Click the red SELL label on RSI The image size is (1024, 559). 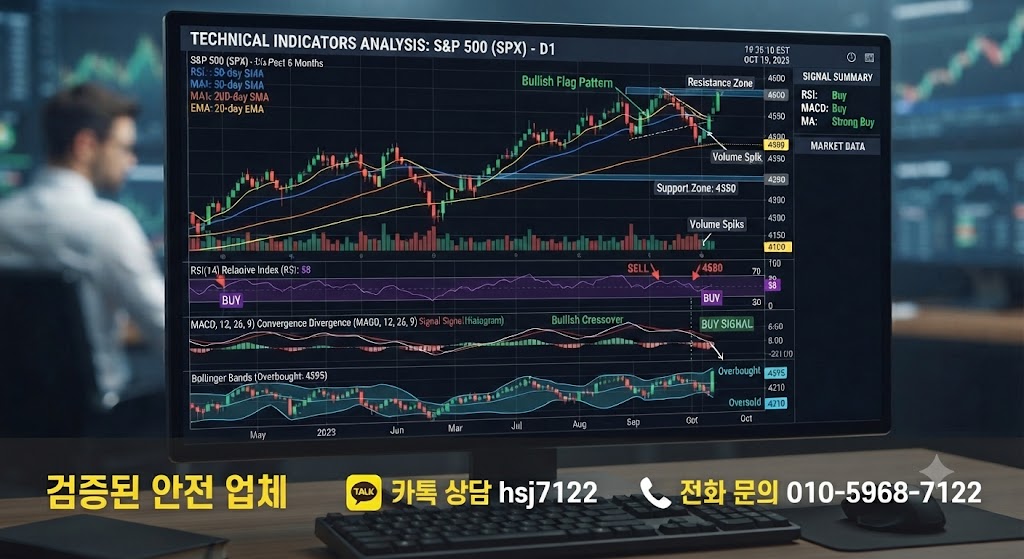(x=638, y=268)
